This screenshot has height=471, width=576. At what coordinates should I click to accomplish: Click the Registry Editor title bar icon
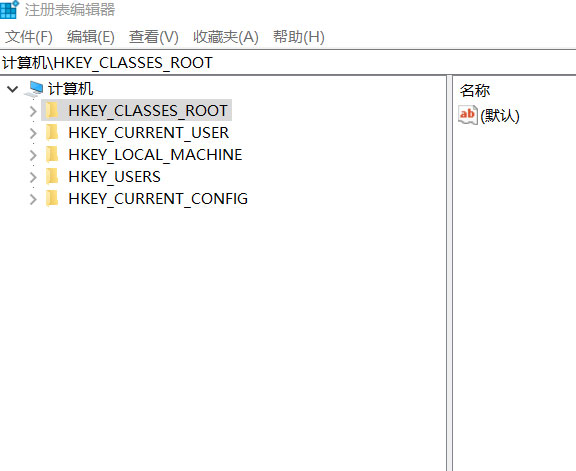click(x=9, y=9)
